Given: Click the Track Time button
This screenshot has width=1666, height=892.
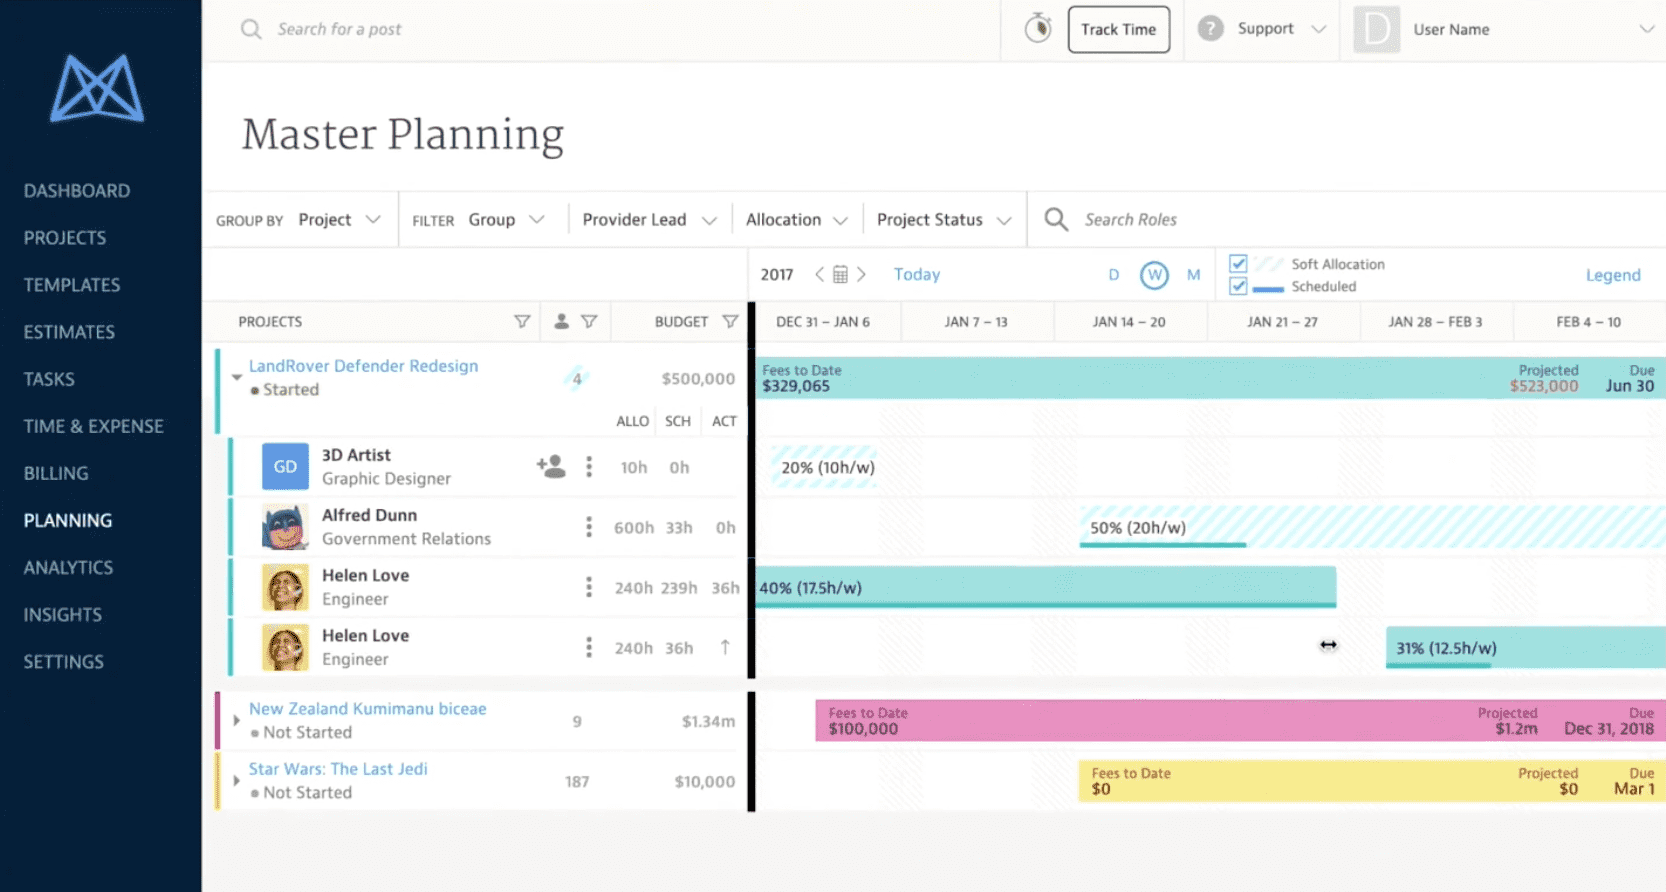Looking at the screenshot, I should point(1118,29).
